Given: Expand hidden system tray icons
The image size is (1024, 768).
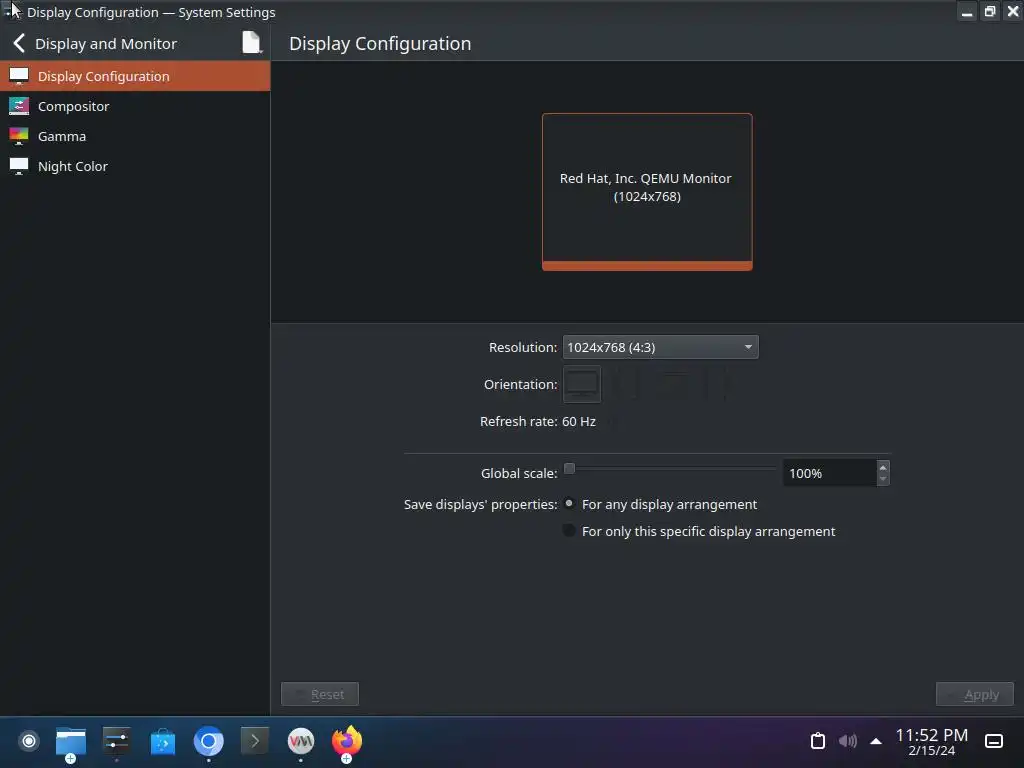Looking at the screenshot, I should [876, 741].
